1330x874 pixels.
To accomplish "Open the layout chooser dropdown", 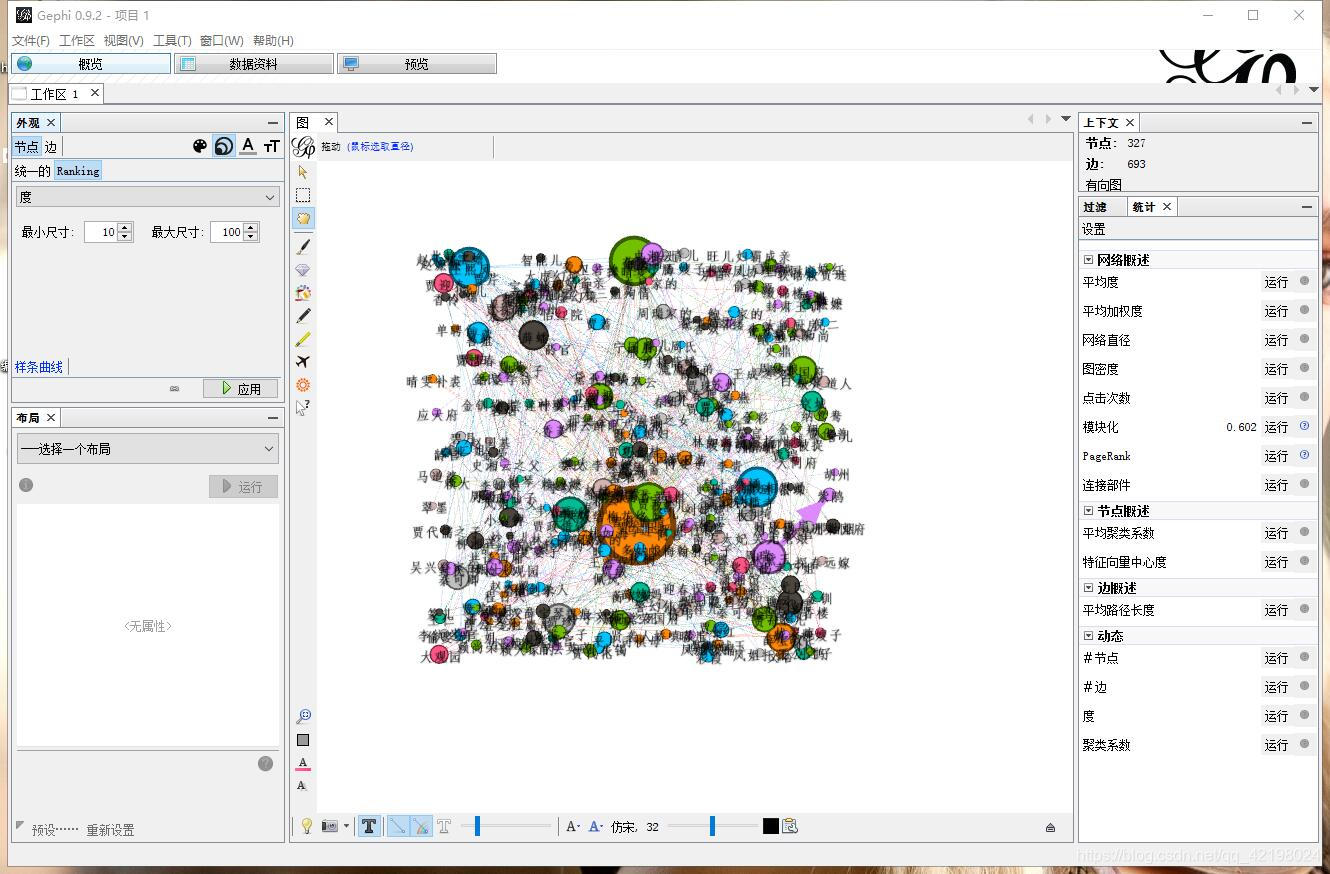I will tap(148, 449).
